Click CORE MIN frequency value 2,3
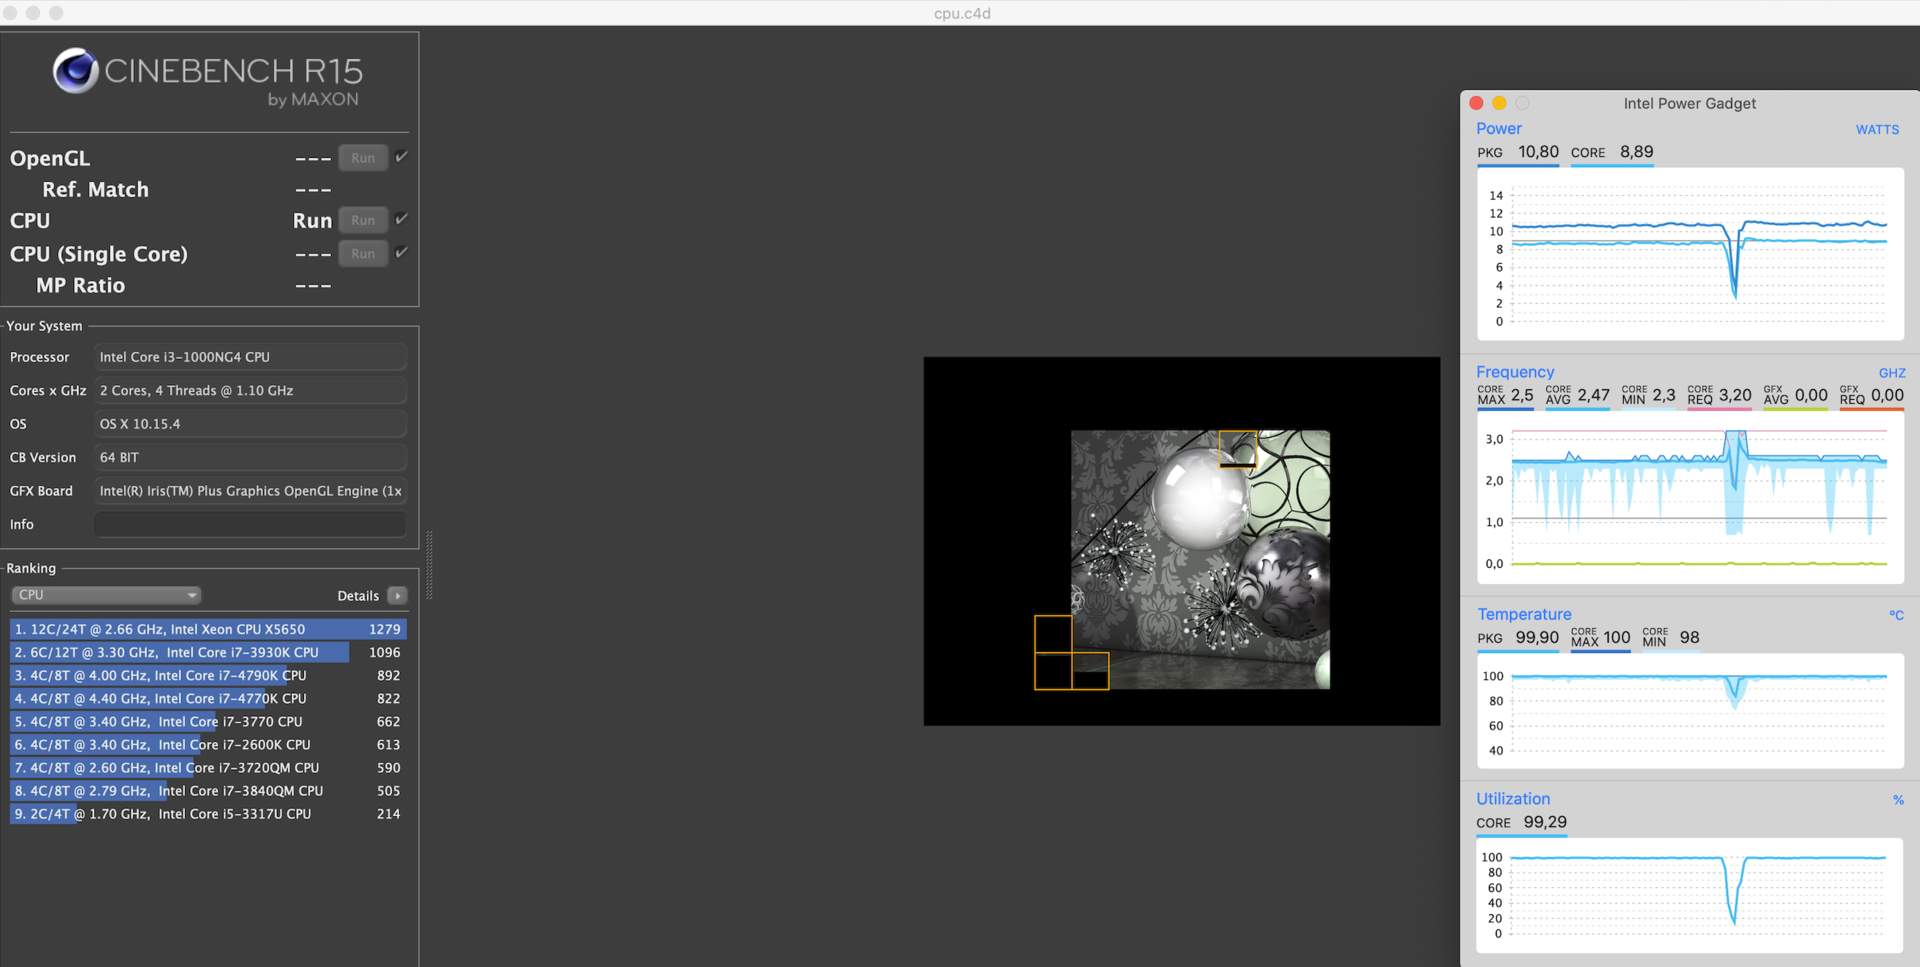 (x=1664, y=395)
